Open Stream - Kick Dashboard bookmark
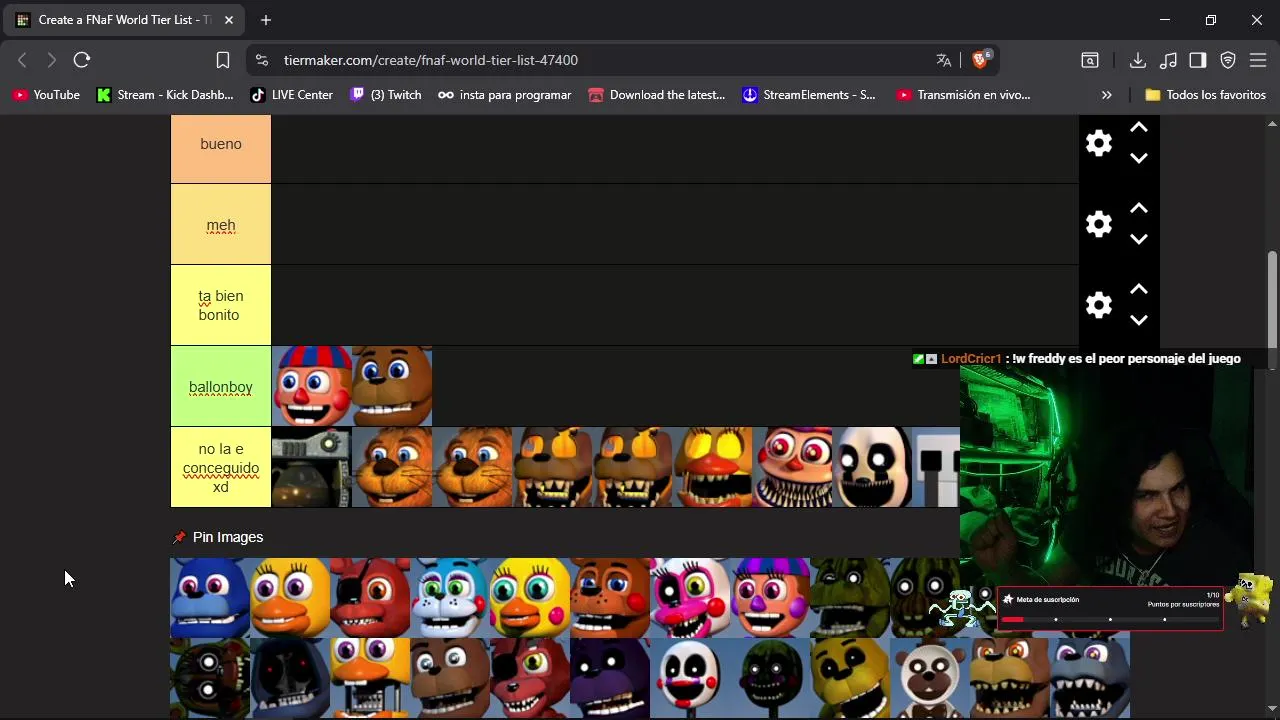 [165, 95]
